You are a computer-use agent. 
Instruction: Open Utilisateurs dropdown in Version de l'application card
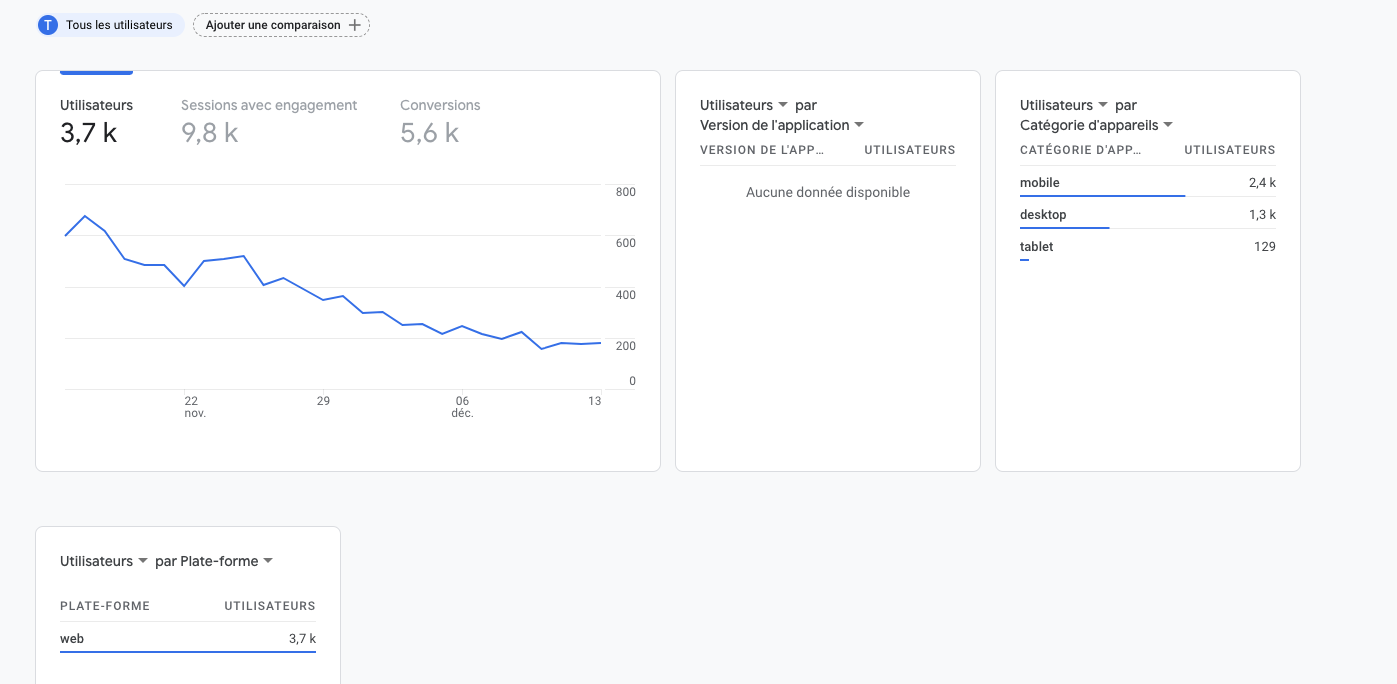[744, 105]
